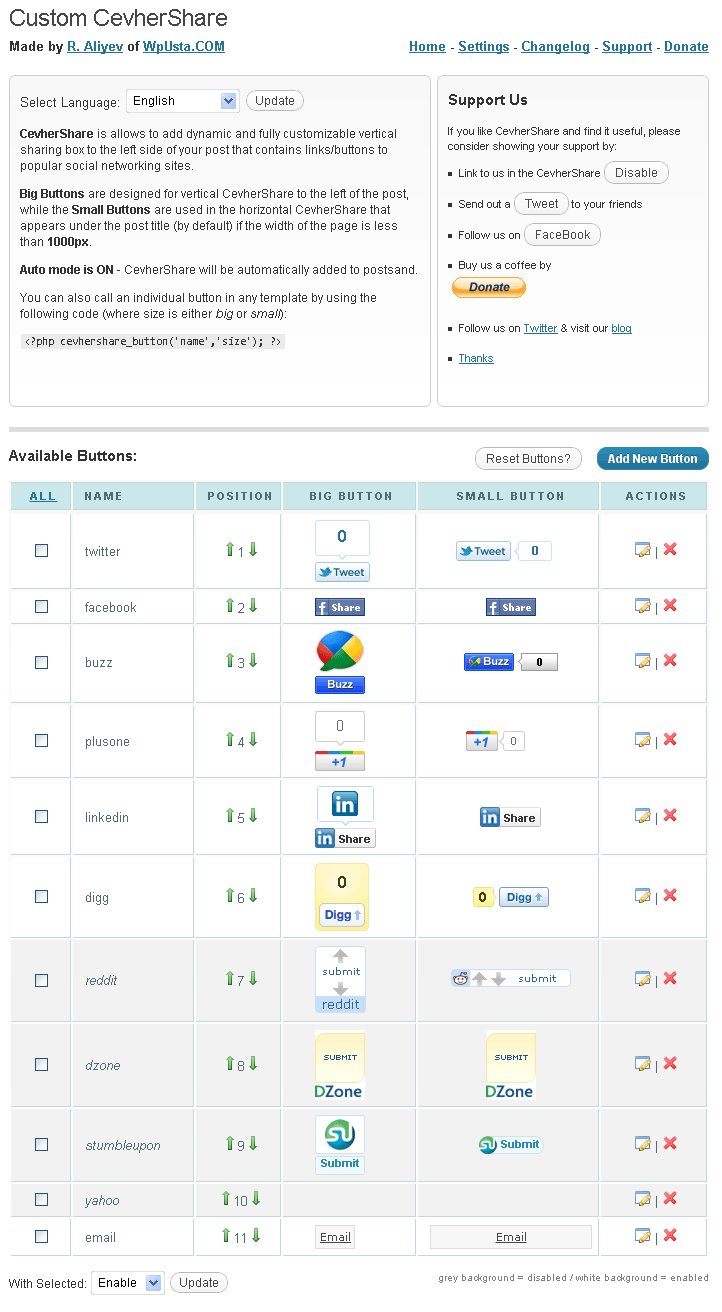
Task: Click the Disable link-to-us button
Action: pos(636,173)
